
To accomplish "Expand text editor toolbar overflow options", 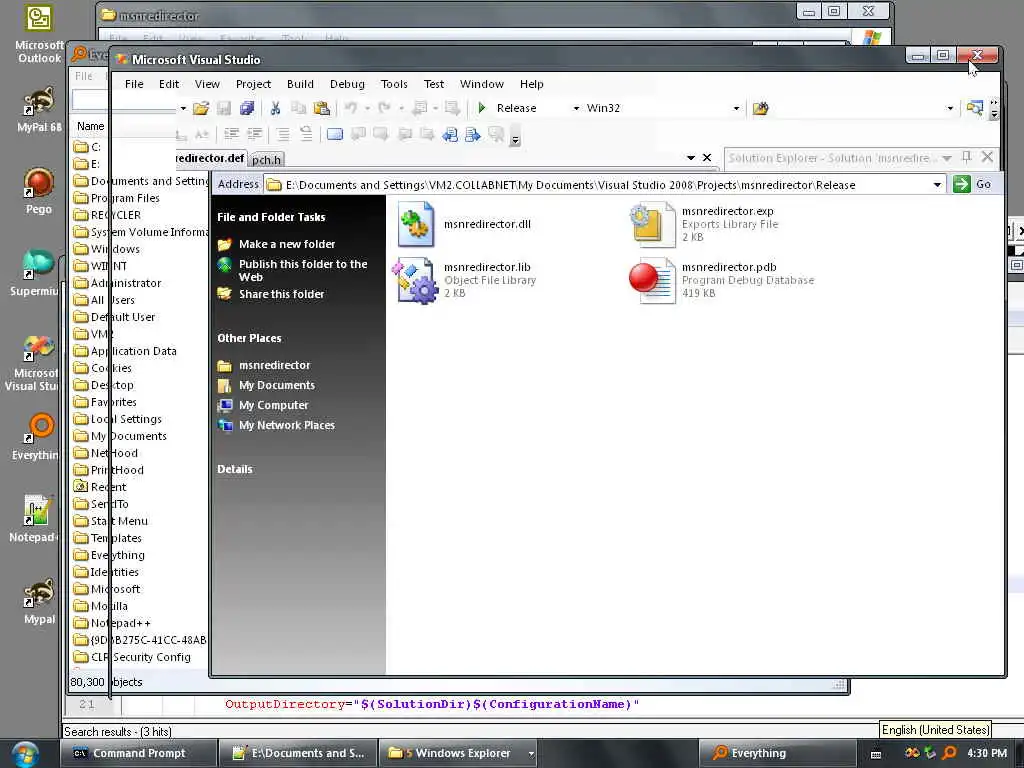I will tap(515, 139).
